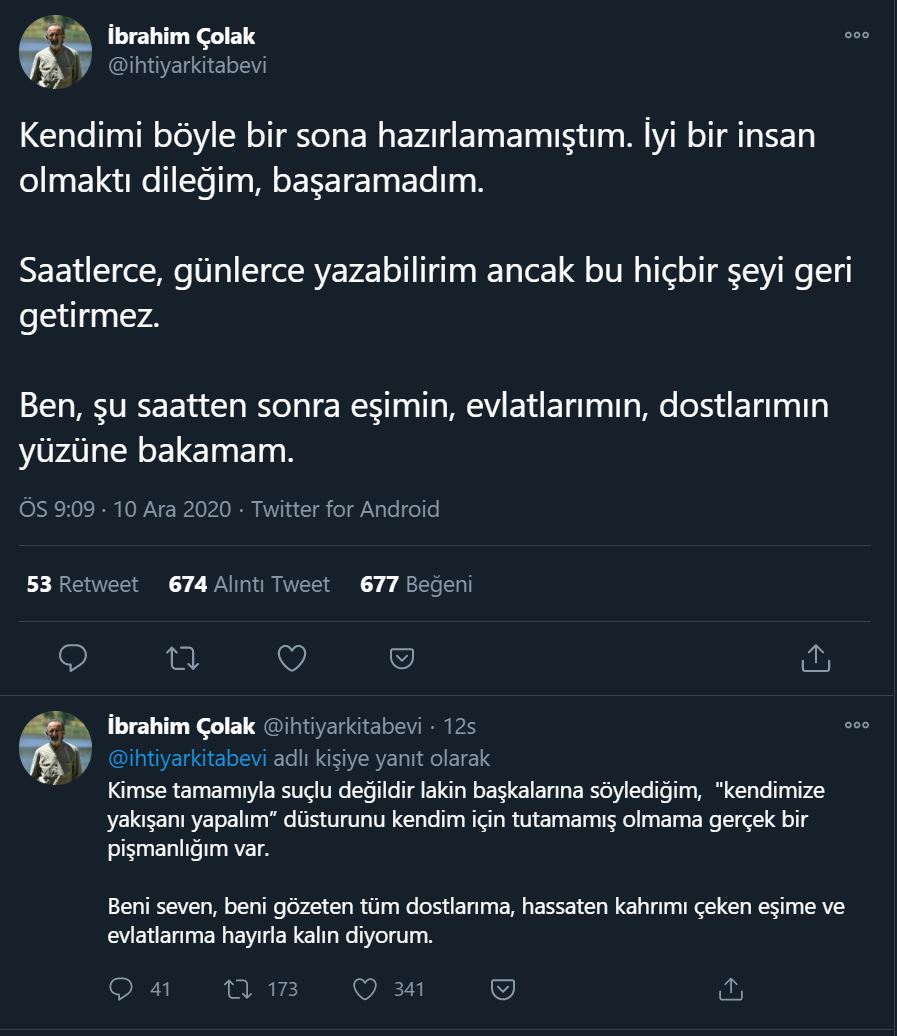Like the main tweet

point(291,658)
